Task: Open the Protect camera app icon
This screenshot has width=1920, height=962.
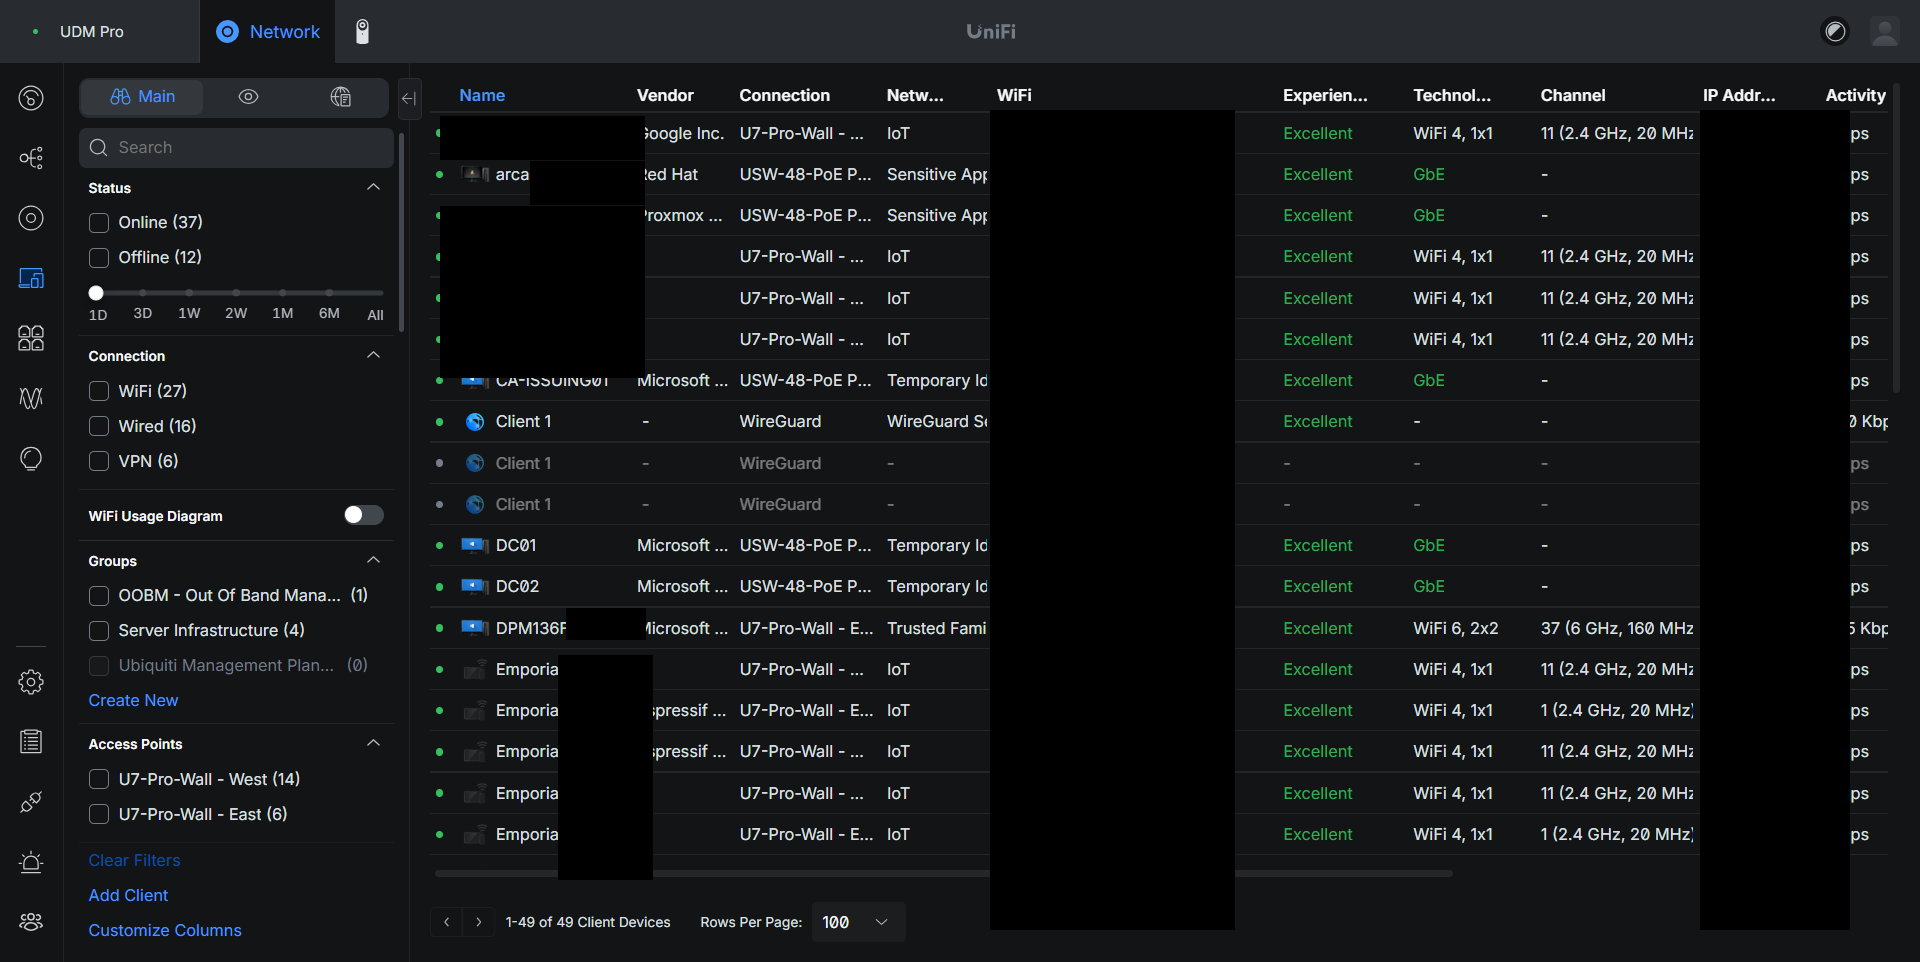Action: (x=363, y=32)
